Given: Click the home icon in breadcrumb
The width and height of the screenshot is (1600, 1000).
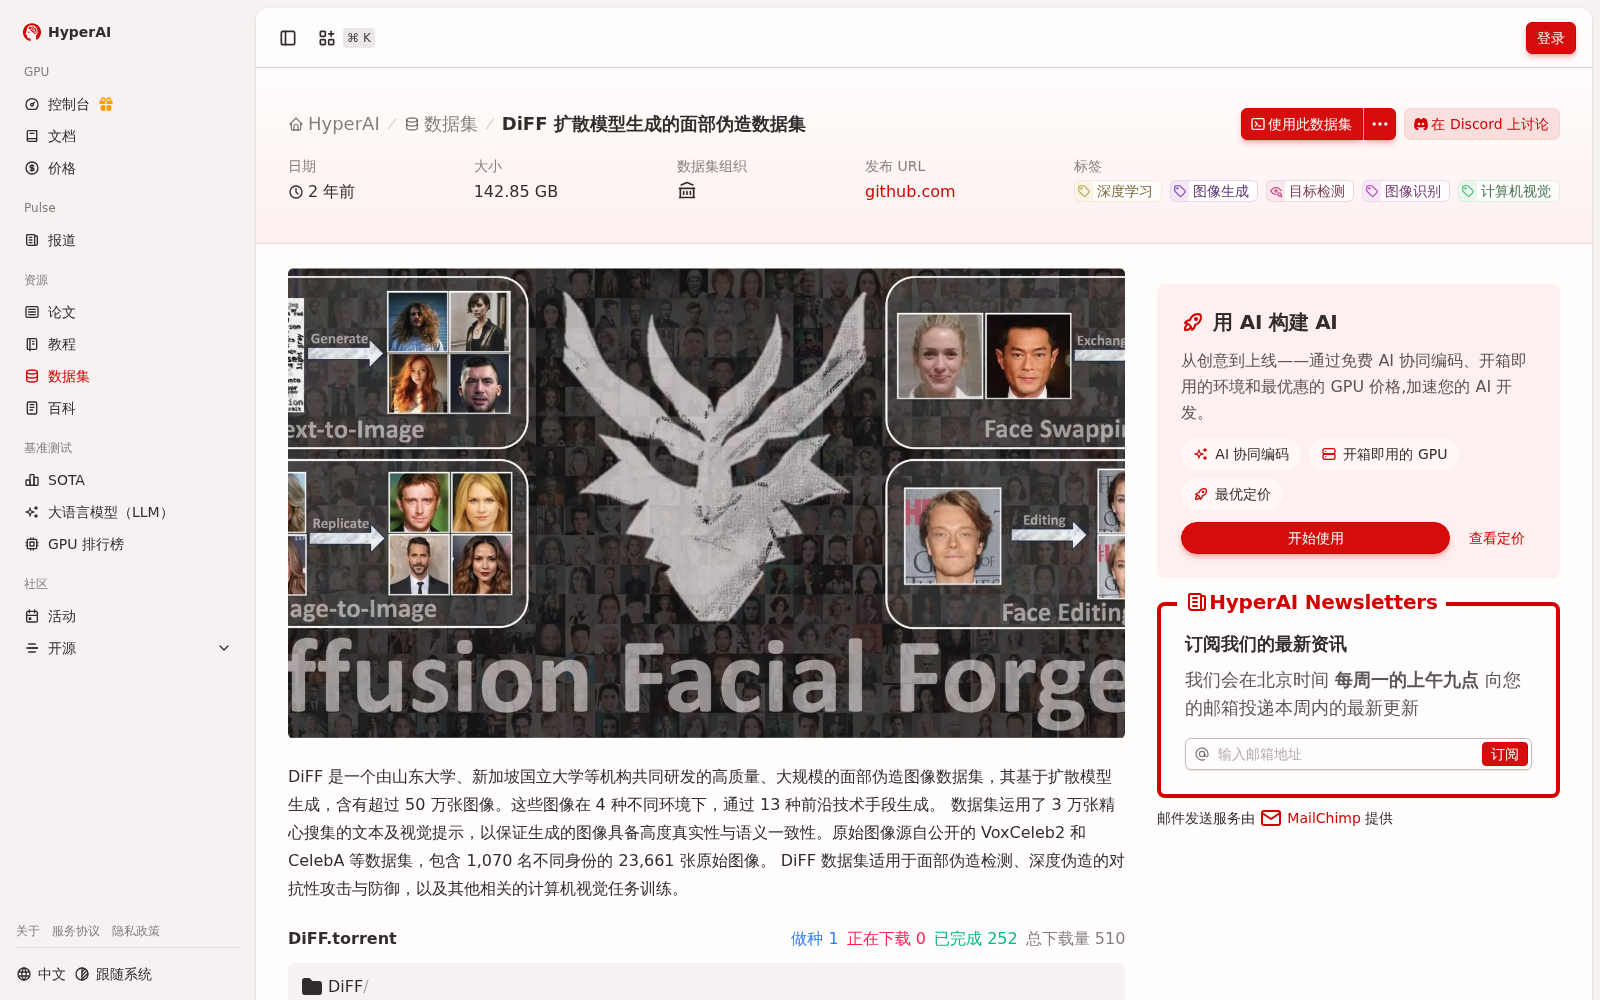Looking at the screenshot, I should [x=296, y=124].
